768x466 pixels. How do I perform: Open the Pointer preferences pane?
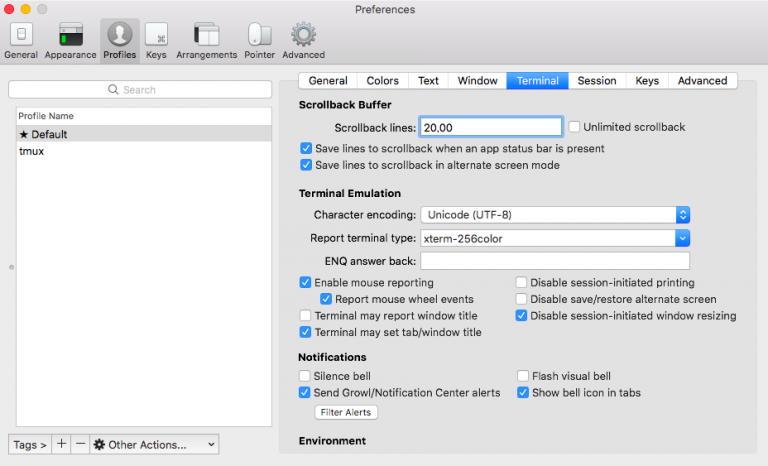click(x=259, y=40)
